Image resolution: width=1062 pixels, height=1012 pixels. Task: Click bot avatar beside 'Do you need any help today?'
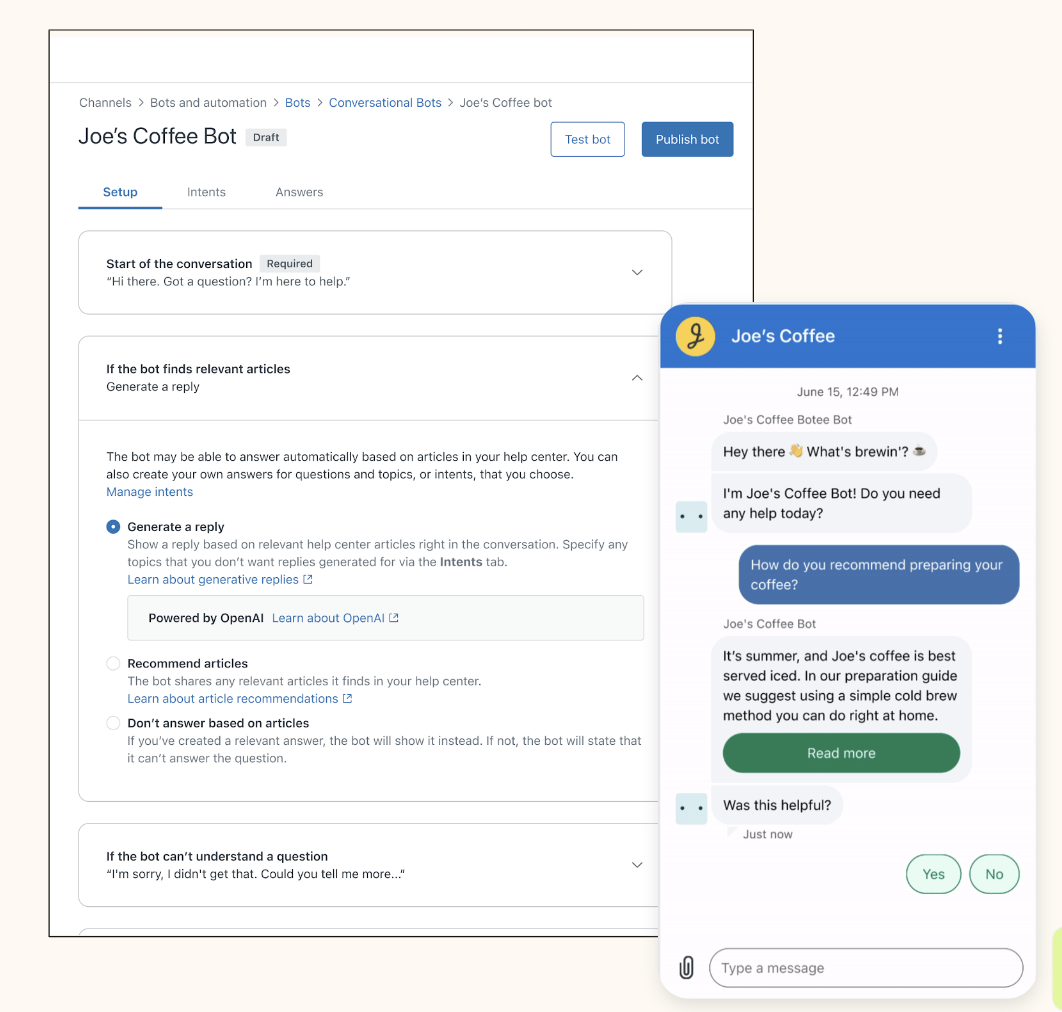pyautogui.click(x=692, y=516)
